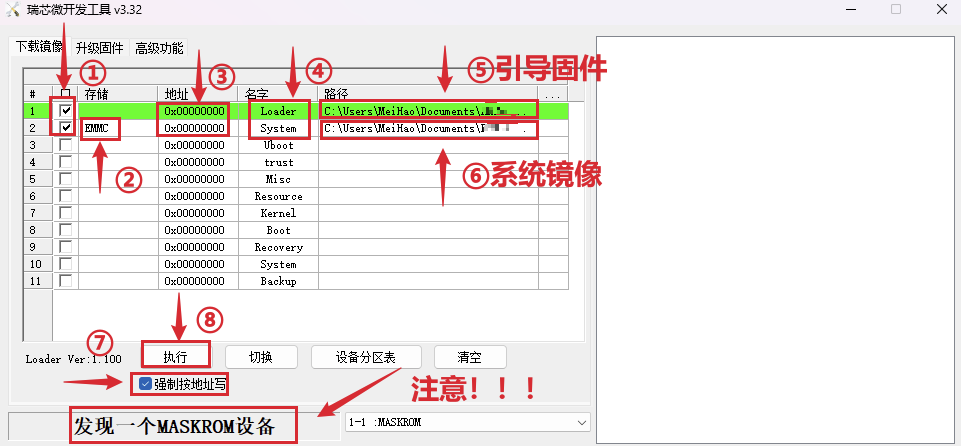
Task: Click the 切换 button
Action: pyautogui.click(x=261, y=357)
